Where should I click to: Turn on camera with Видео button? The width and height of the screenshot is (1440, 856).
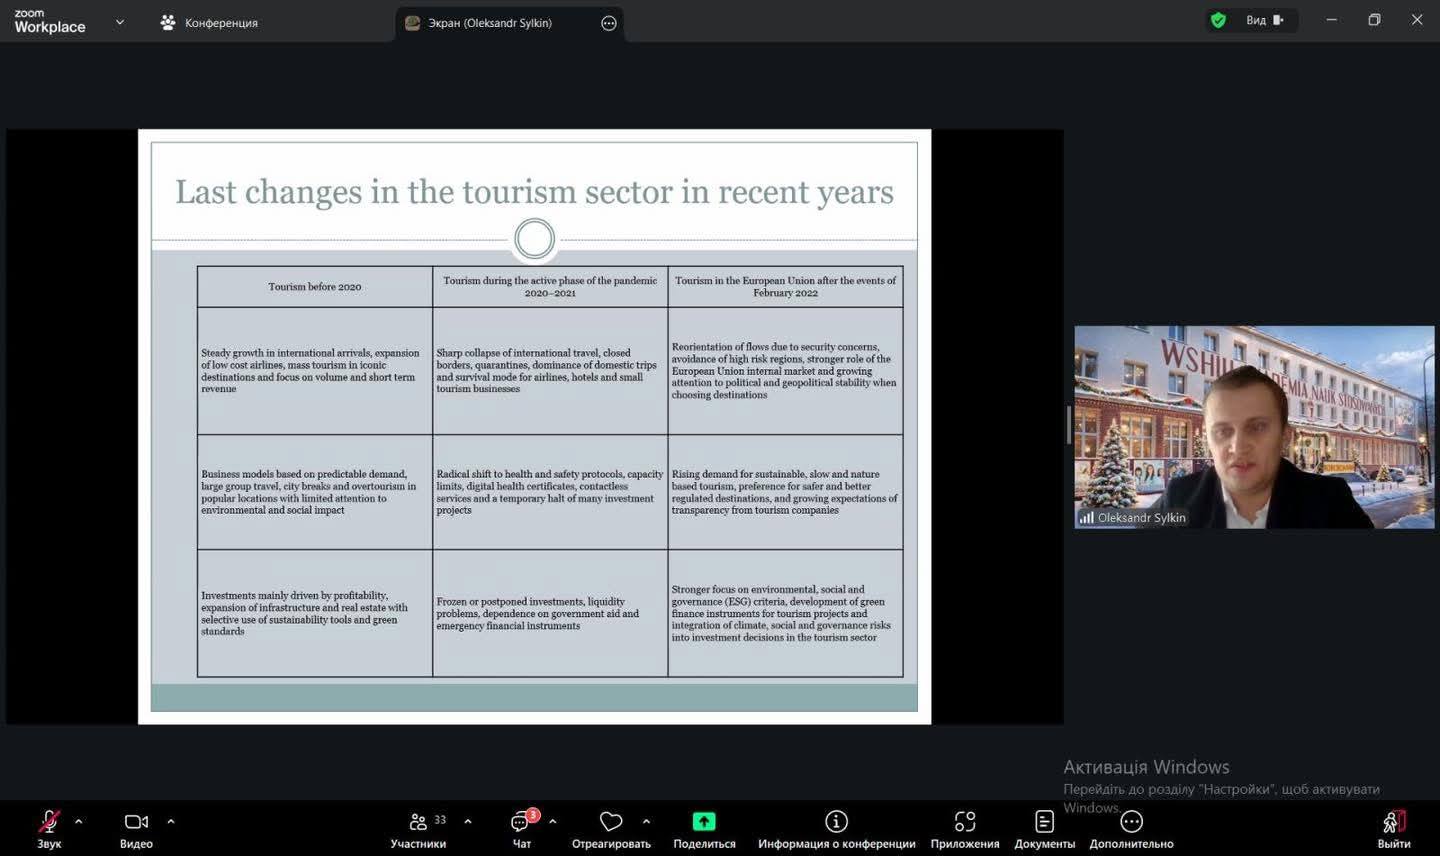tap(136, 828)
